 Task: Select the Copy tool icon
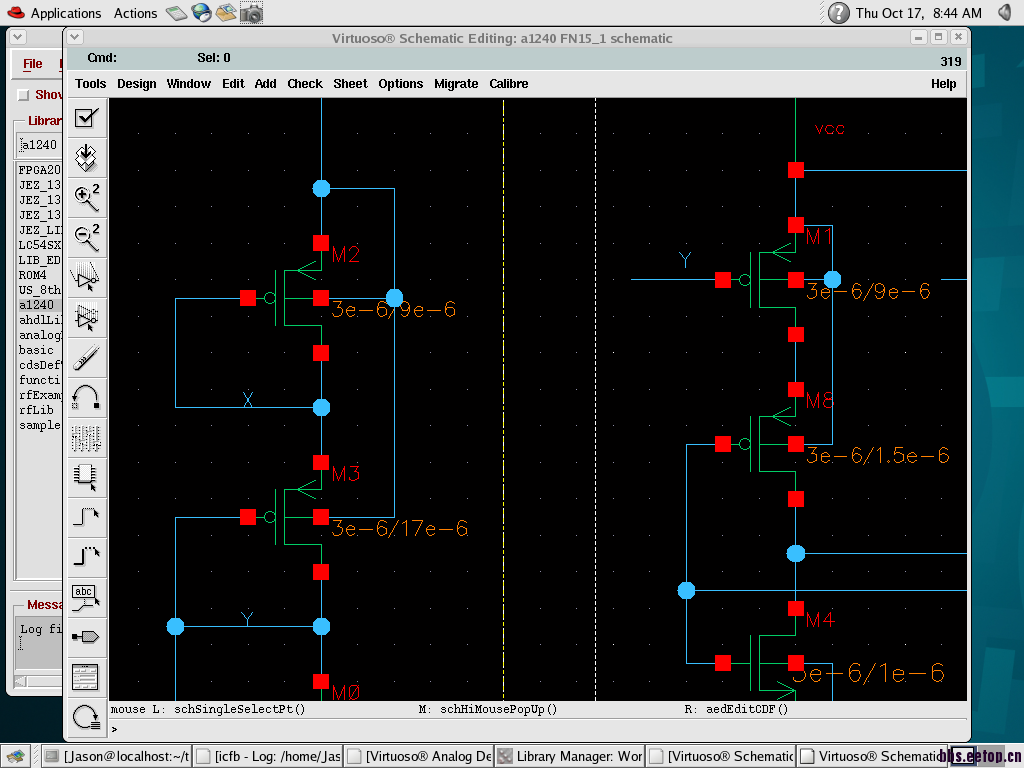86,316
